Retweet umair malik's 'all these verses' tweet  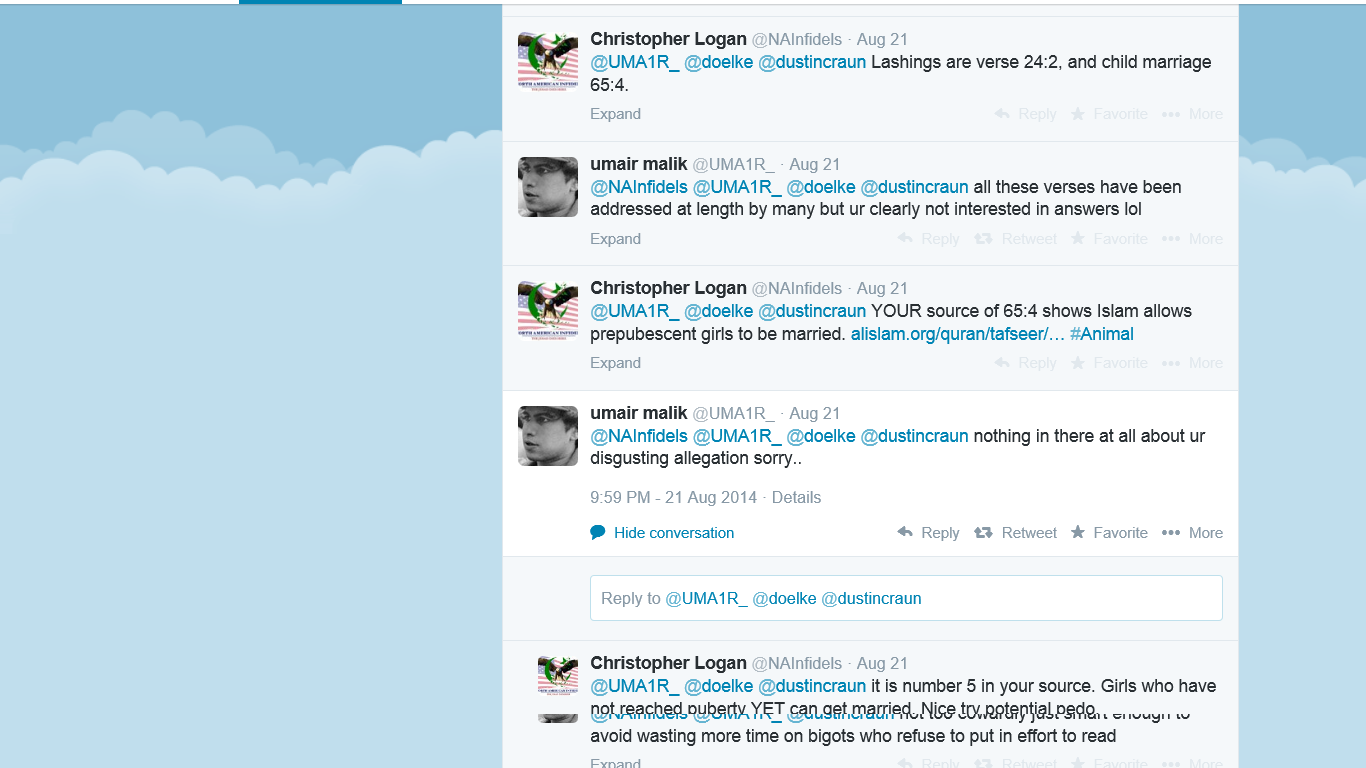[1015, 239]
